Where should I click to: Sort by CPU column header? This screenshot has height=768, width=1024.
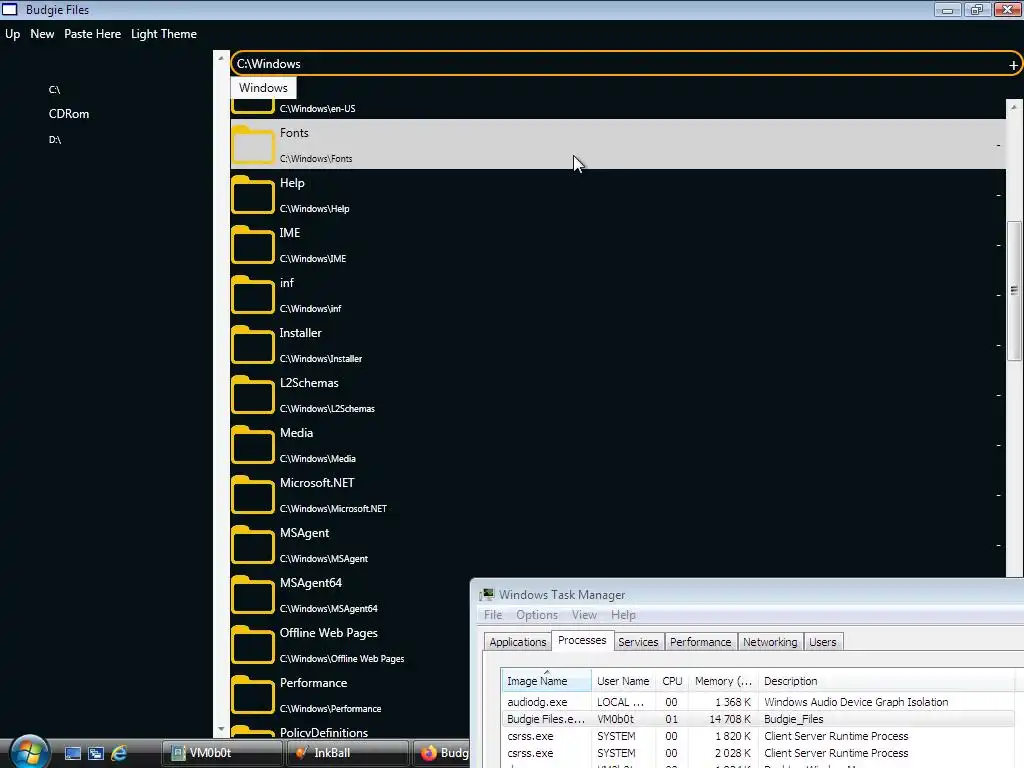[x=672, y=680]
